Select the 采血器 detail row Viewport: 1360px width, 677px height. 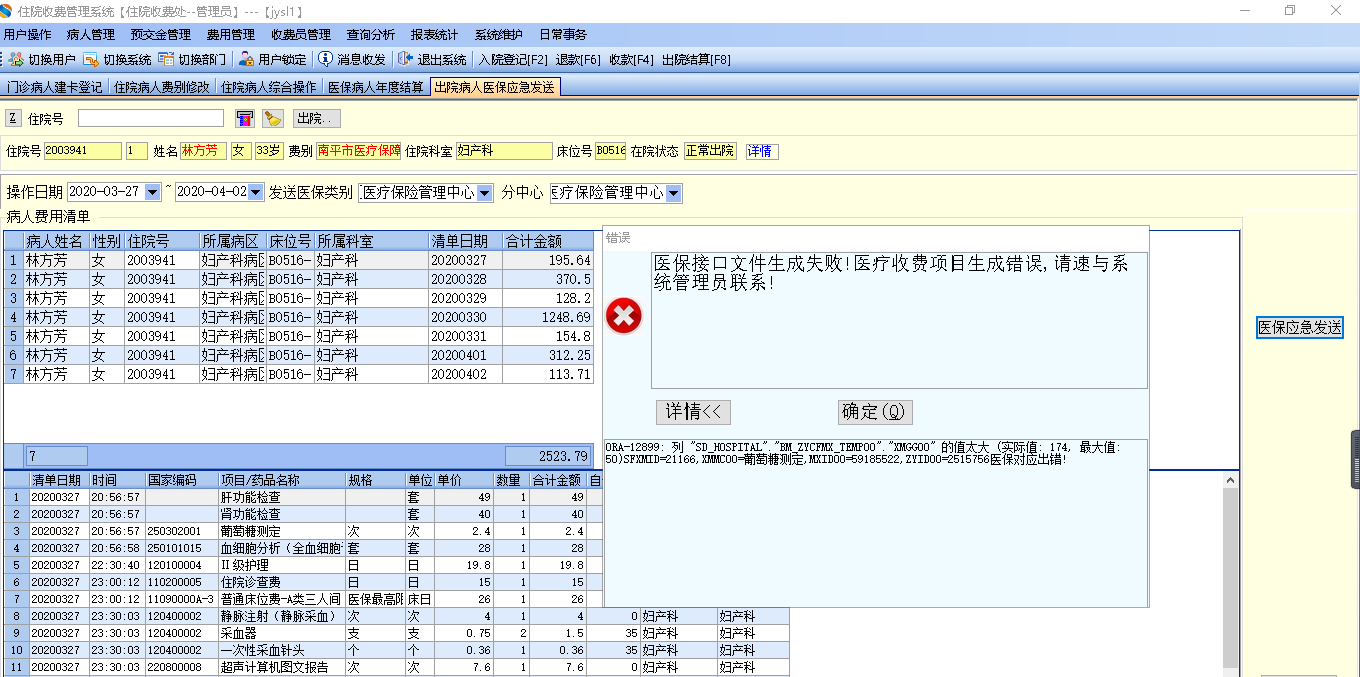[x=396, y=633]
